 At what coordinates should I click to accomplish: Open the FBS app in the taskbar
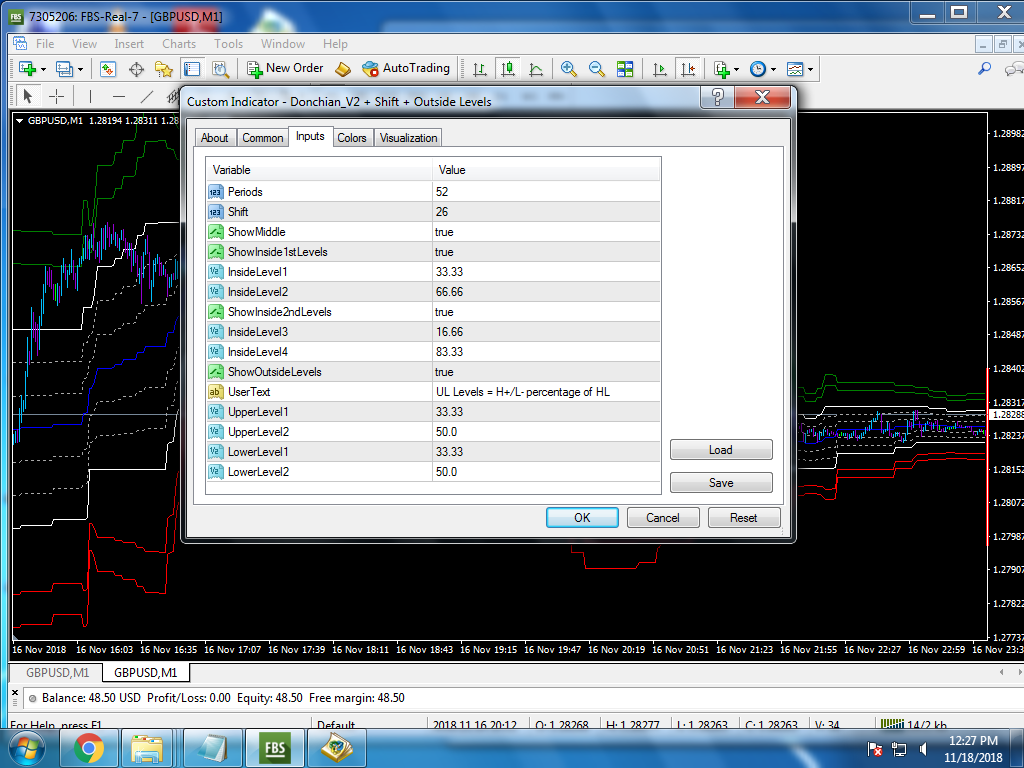pos(274,748)
